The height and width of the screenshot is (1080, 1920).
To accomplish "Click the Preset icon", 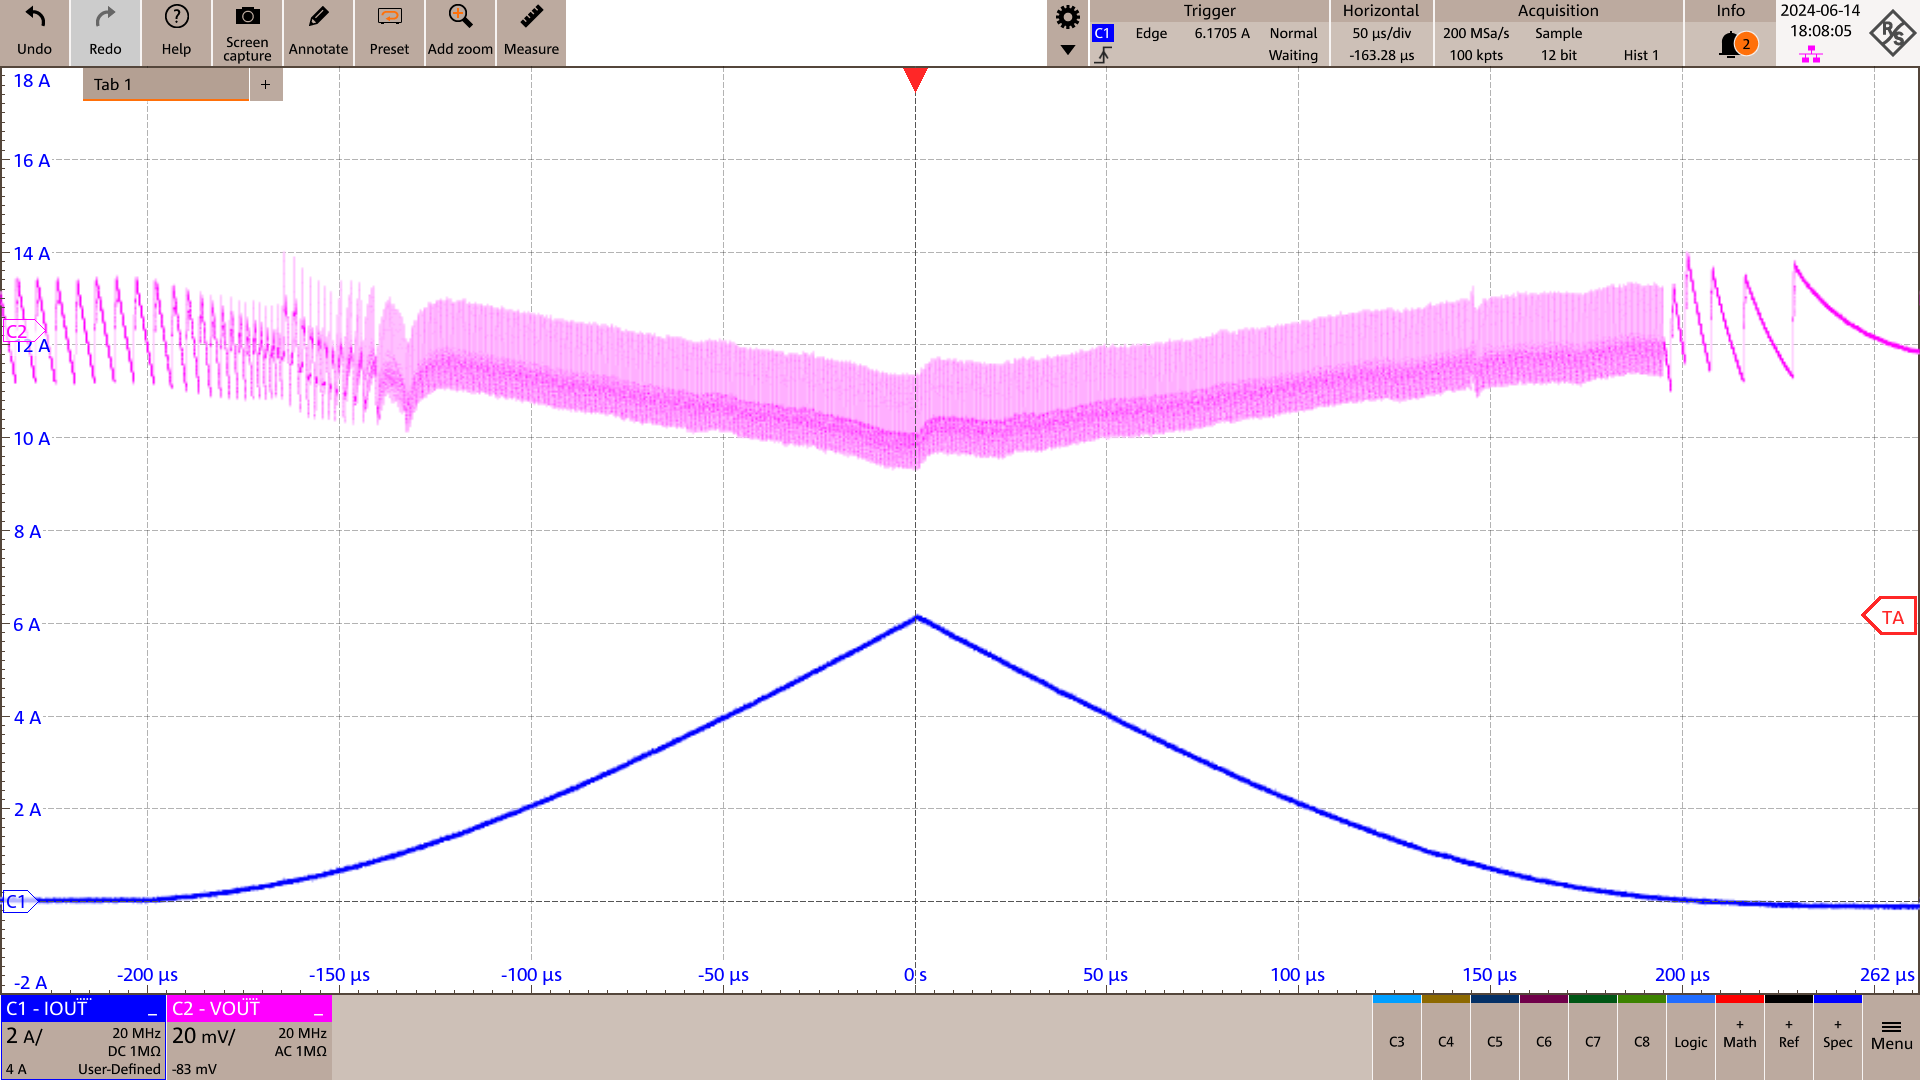I will point(389,18).
